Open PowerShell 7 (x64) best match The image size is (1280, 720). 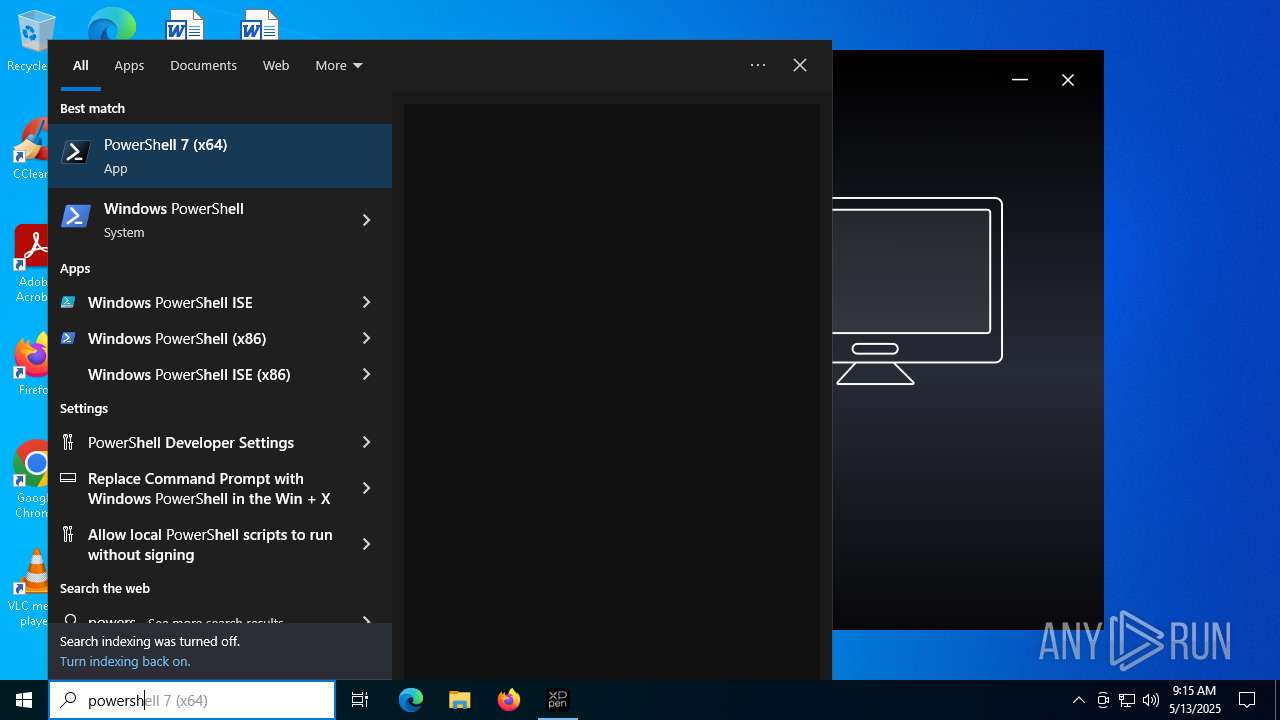(220, 156)
